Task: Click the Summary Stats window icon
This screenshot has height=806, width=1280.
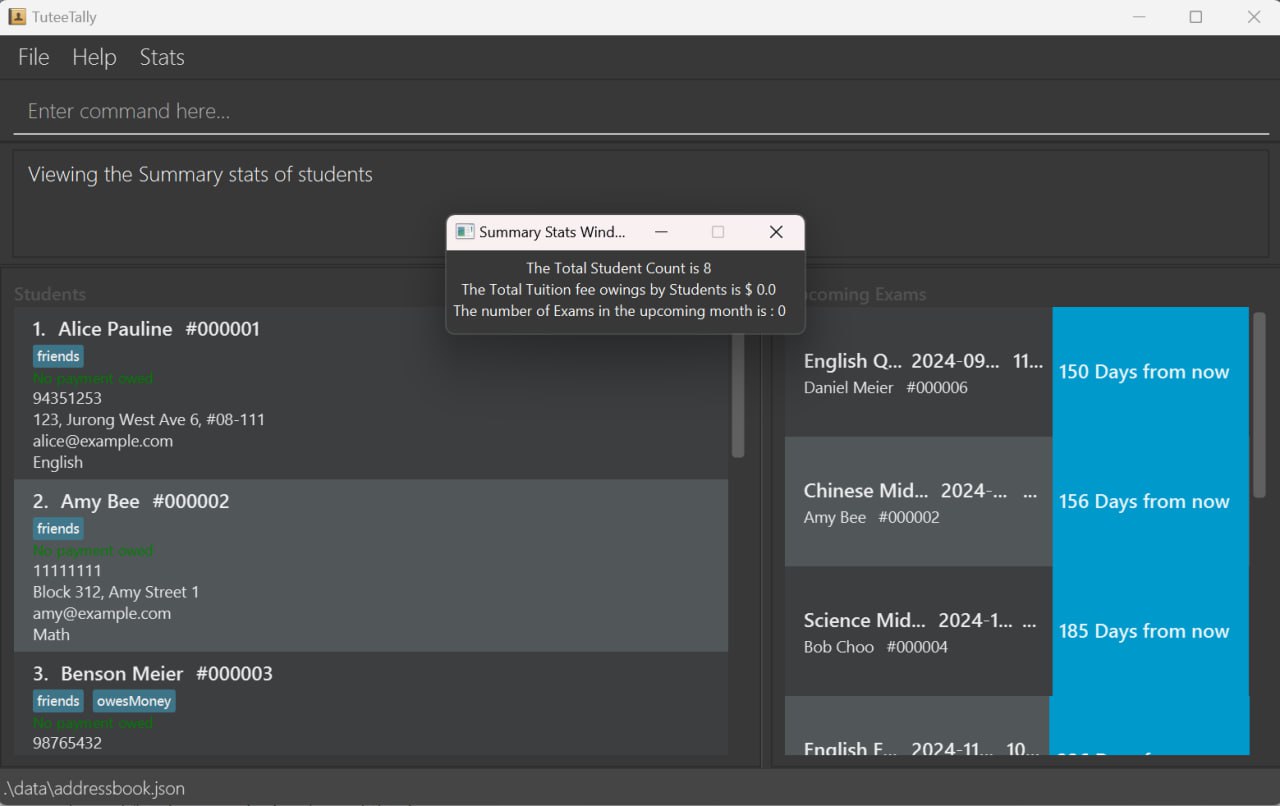Action: click(x=464, y=232)
